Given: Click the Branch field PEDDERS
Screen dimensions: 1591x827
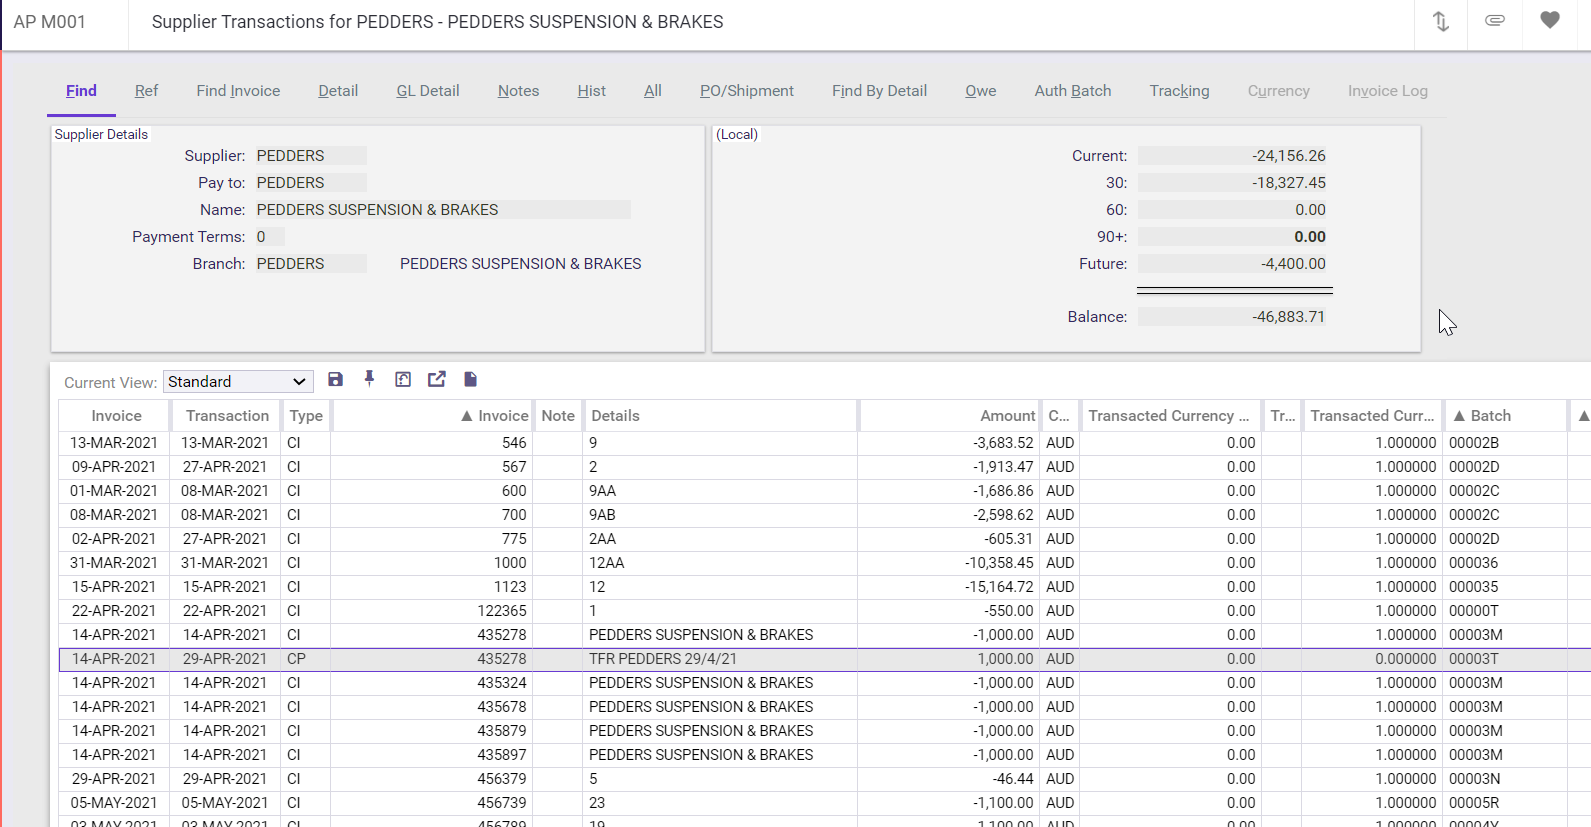Looking at the screenshot, I should [x=311, y=264].
